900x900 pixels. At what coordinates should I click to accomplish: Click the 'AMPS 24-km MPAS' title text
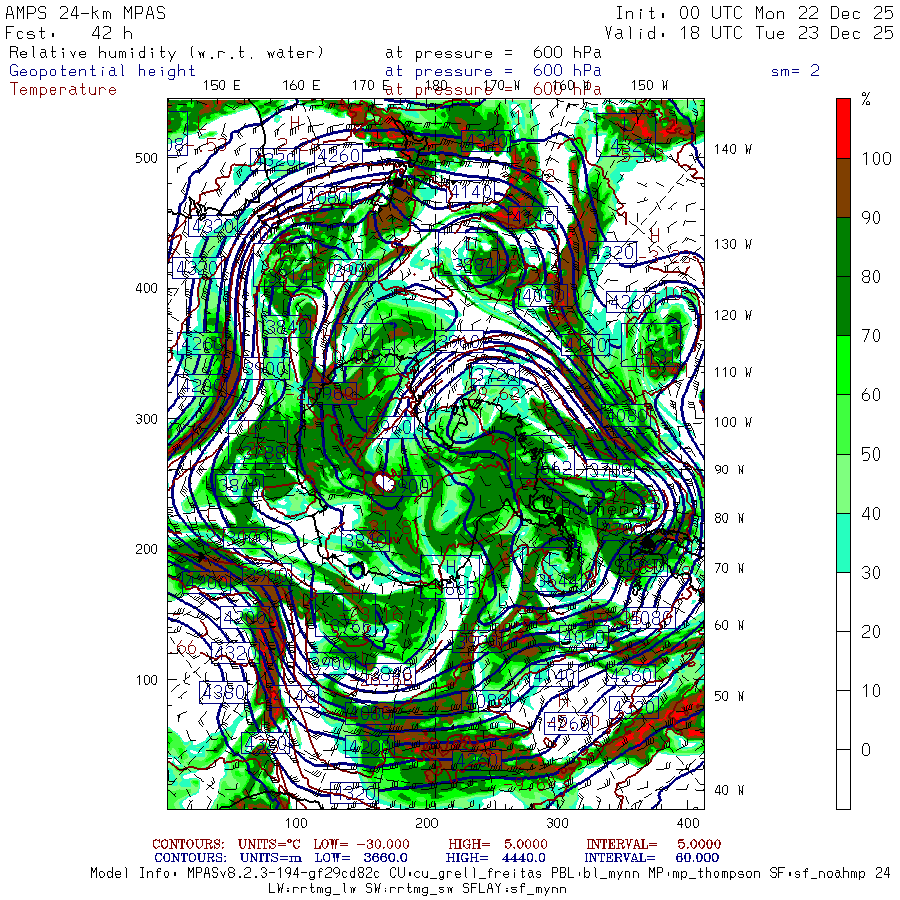(x=86, y=13)
